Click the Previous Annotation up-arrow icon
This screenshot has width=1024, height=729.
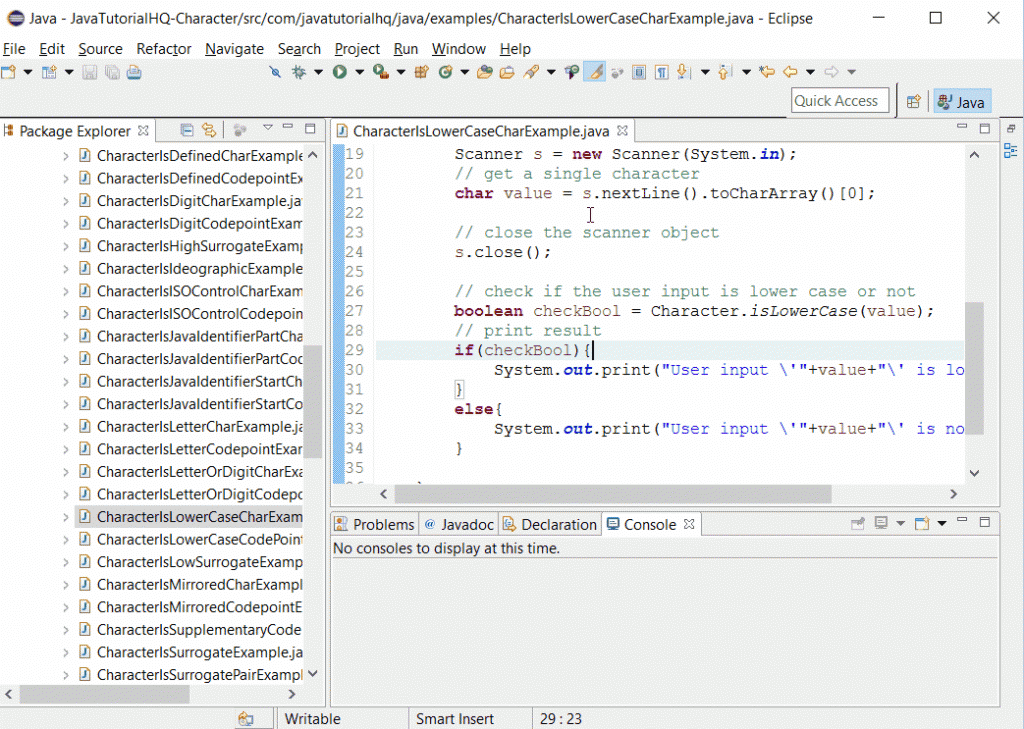pyautogui.click(x=724, y=72)
